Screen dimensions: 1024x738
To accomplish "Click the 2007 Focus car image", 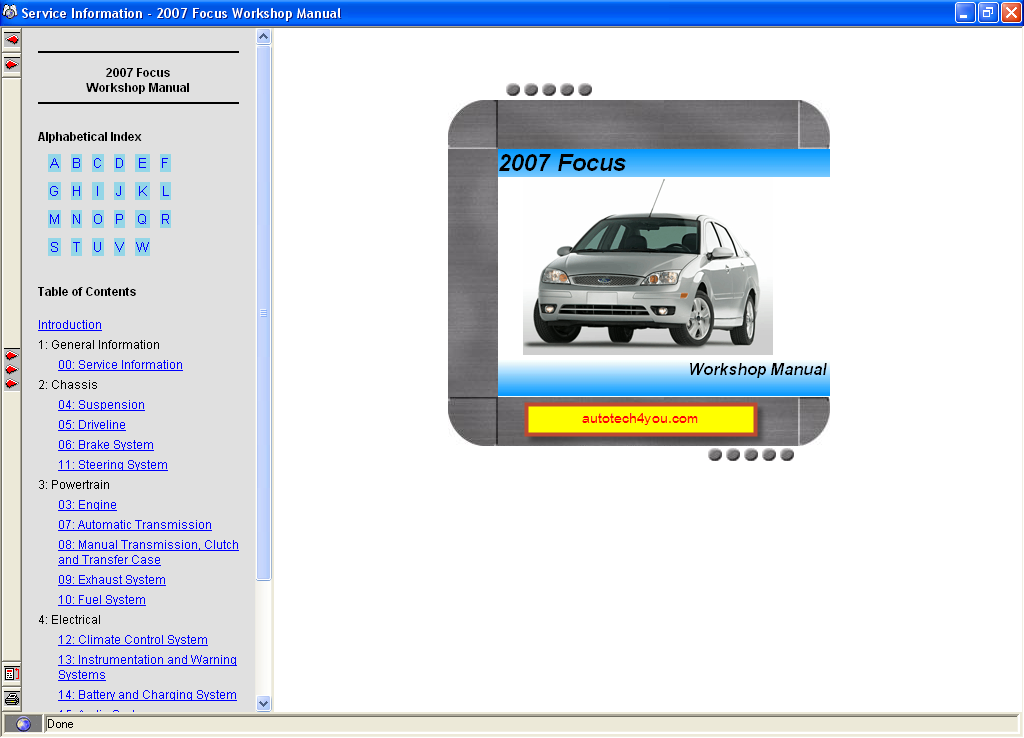I will pyautogui.click(x=646, y=265).
